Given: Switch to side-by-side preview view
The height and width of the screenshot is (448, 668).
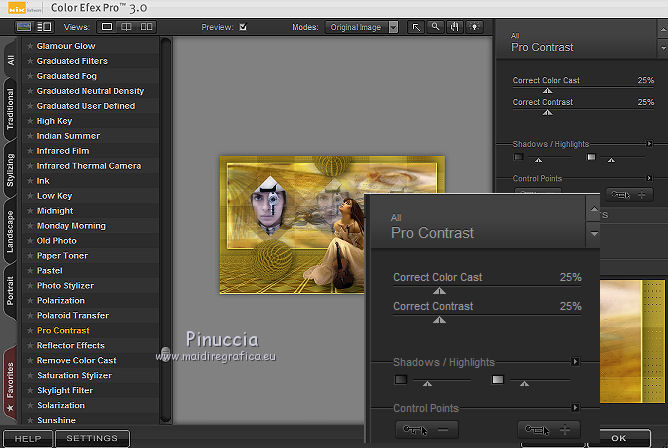Looking at the screenshot, I should (146, 27).
